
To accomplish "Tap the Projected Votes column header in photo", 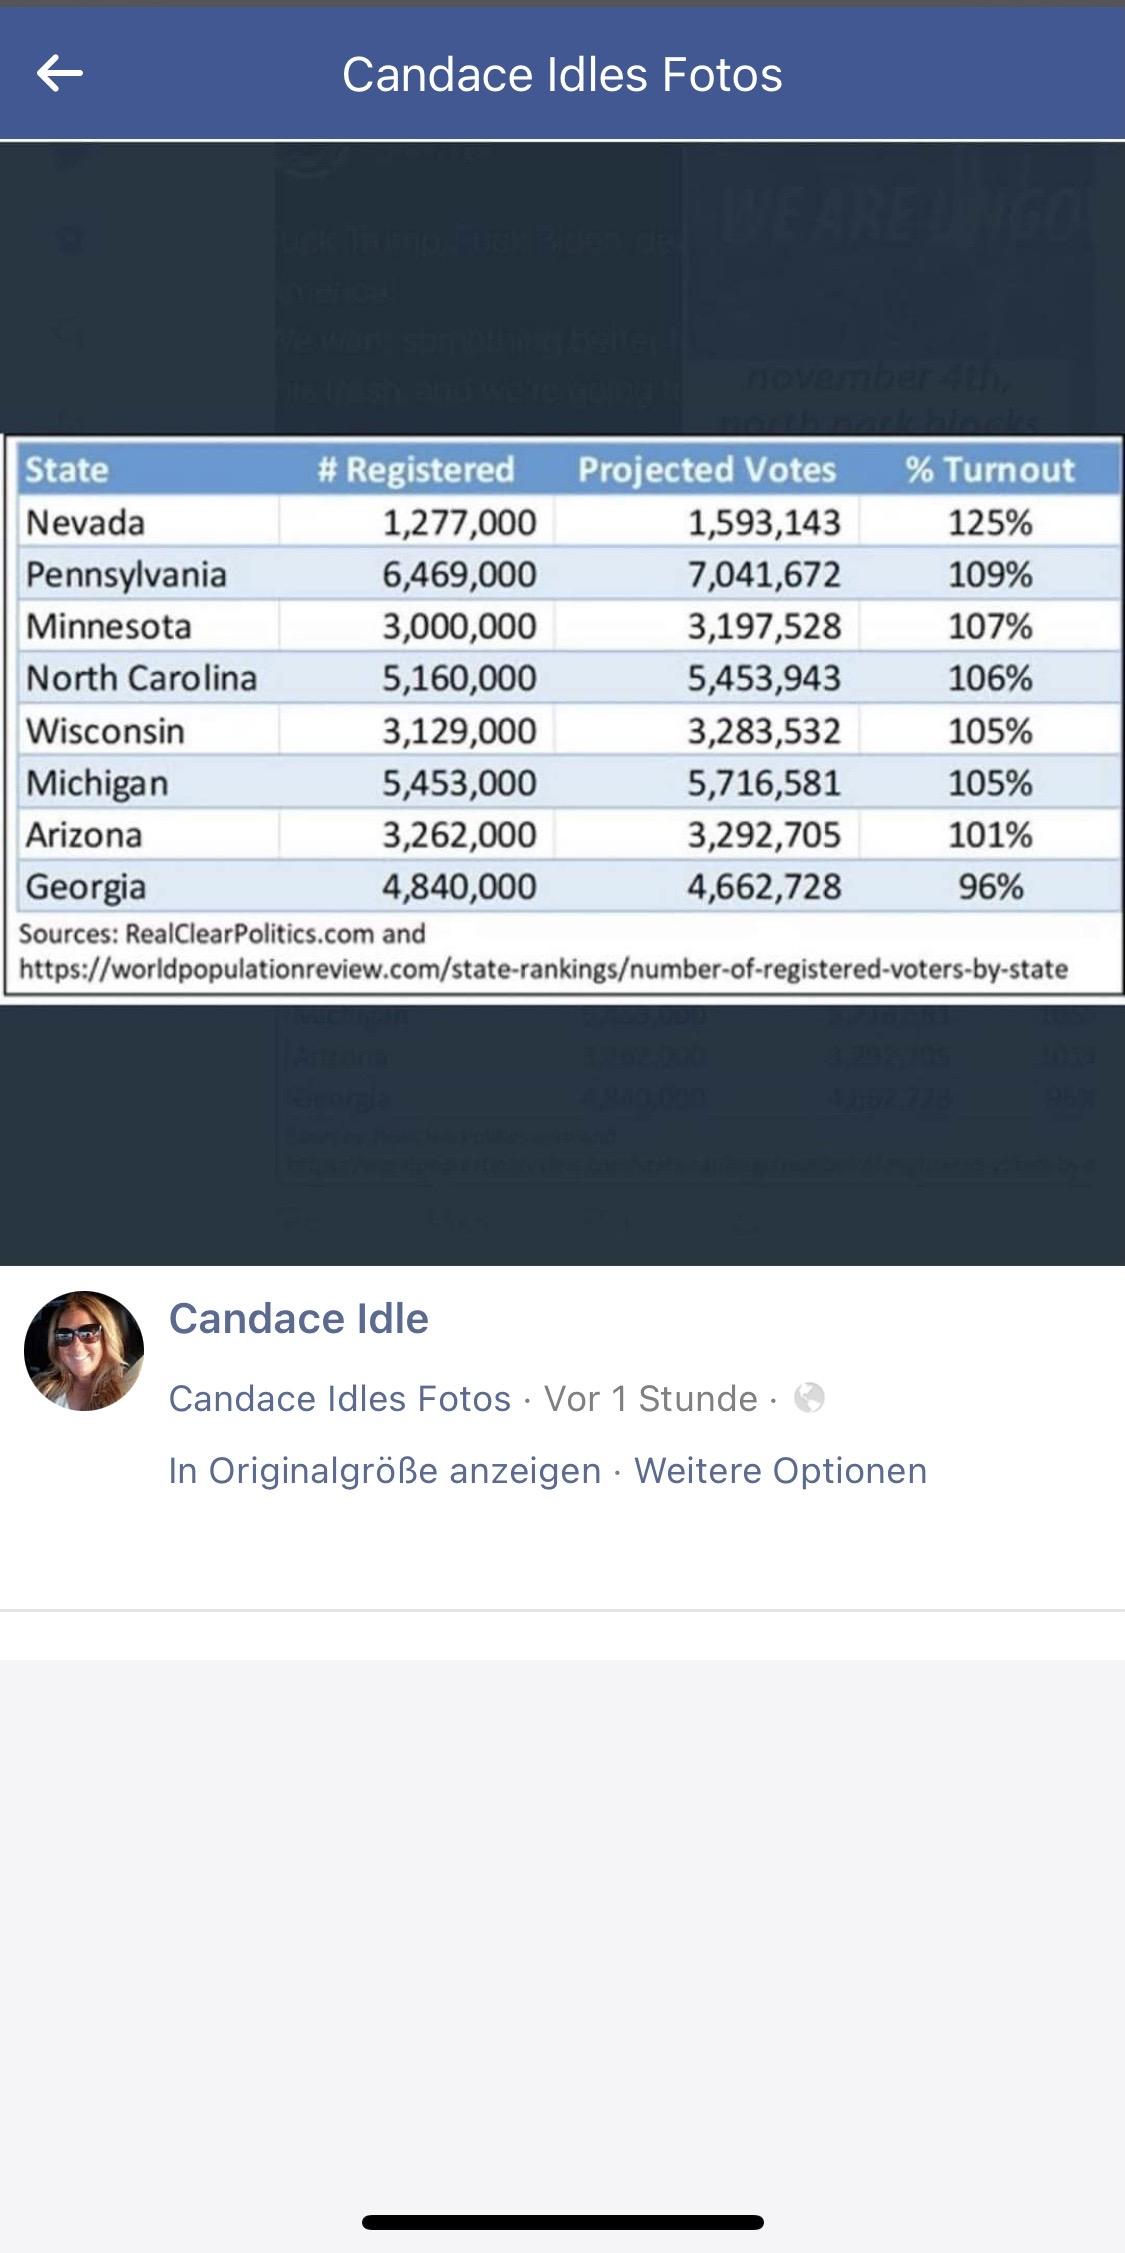I will (707, 469).
